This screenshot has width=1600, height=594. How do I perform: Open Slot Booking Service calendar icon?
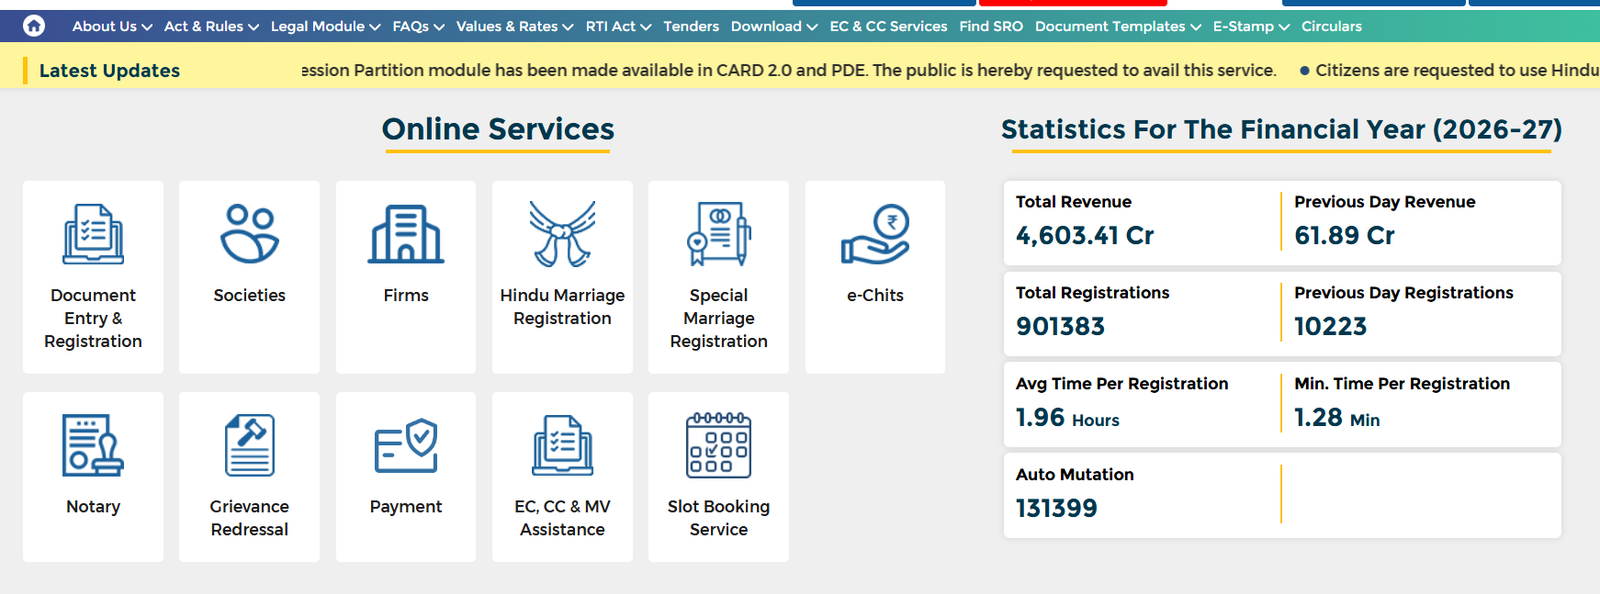[x=719, y=445]
